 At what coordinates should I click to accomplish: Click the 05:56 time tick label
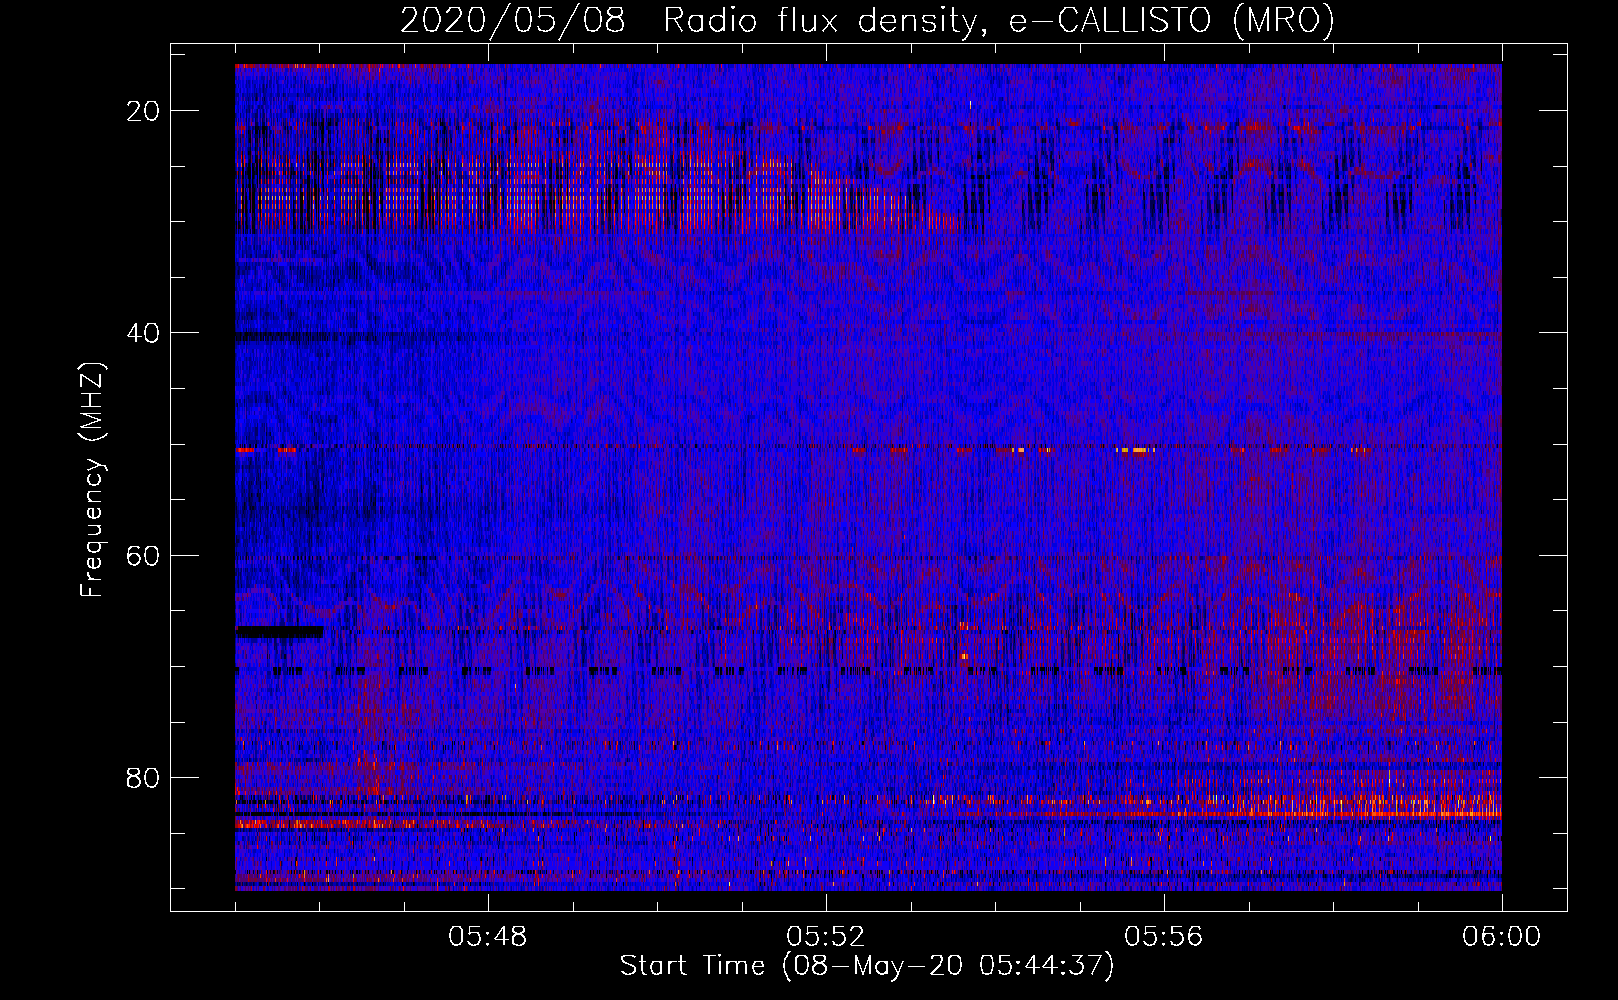1164,938
